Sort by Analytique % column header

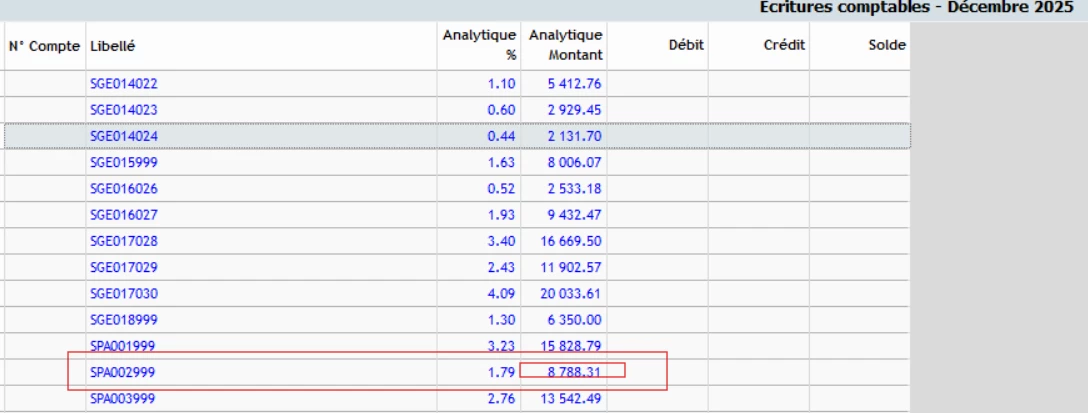coord(479,45)
